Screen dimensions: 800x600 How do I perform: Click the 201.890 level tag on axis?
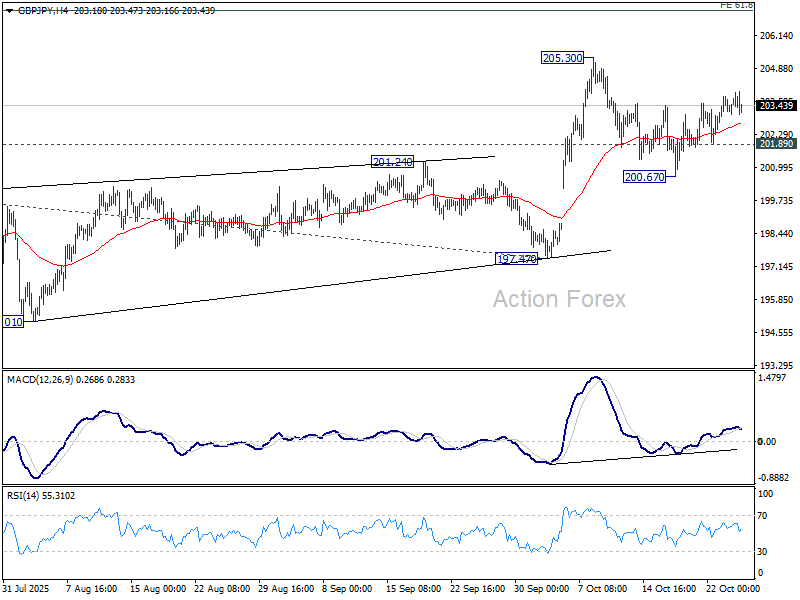(776, 144)
